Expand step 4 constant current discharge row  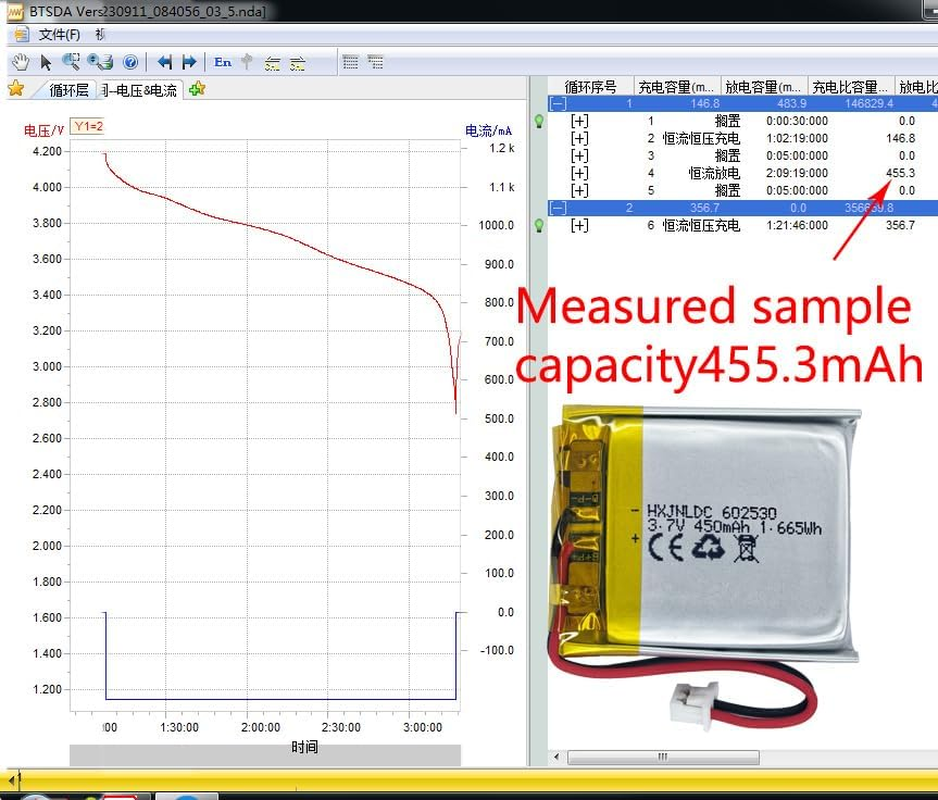(579, 173)
